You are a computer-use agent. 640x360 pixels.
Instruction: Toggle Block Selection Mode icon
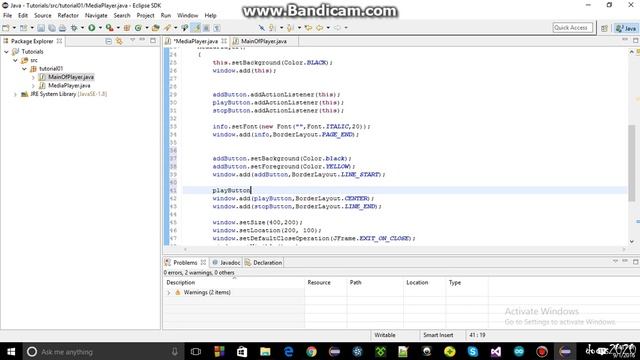pos(207,28)
